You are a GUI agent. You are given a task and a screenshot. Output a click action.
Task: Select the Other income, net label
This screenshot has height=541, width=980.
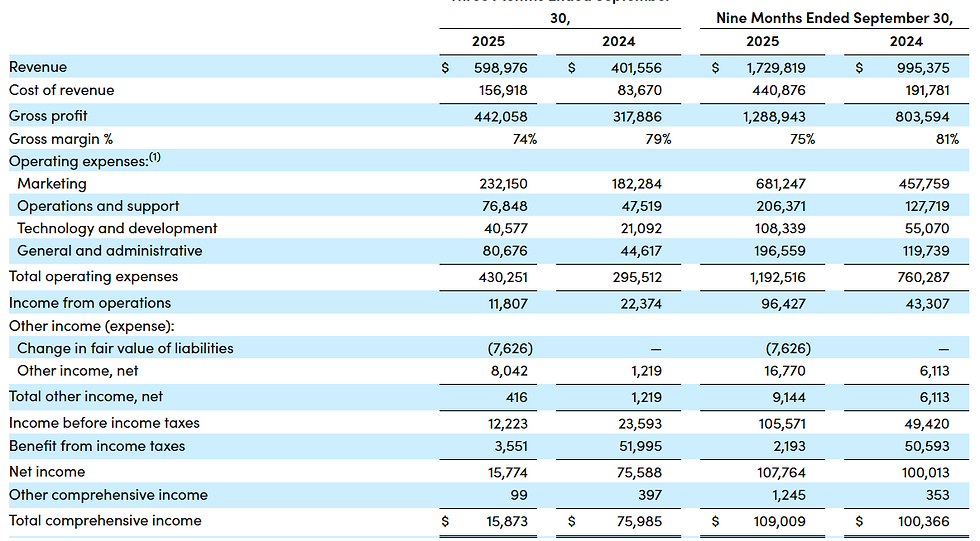[x=78, y=371]
